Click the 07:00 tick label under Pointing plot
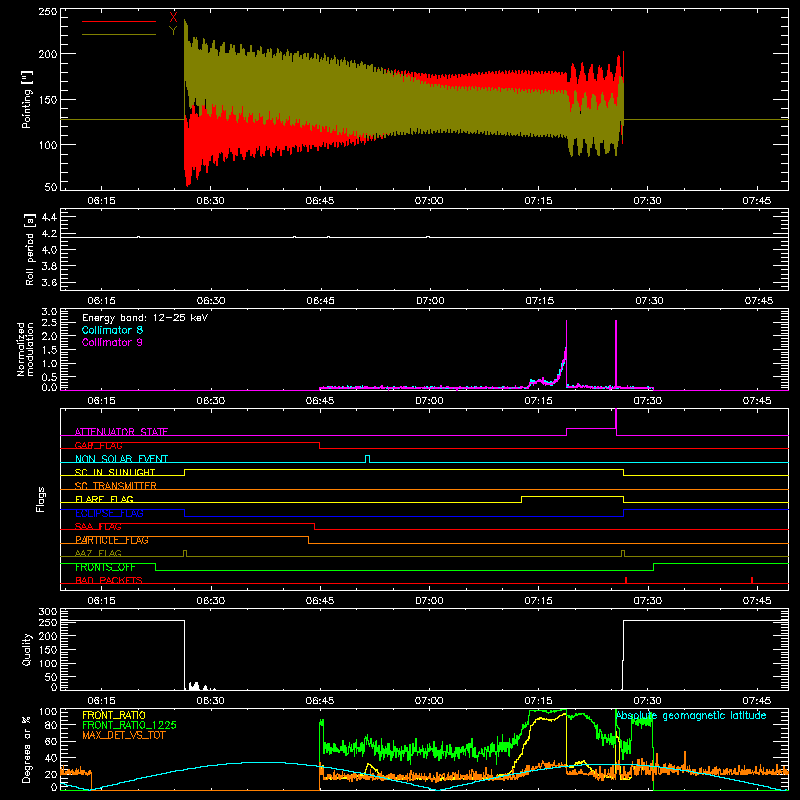800x800 pixels. point(429,201)
